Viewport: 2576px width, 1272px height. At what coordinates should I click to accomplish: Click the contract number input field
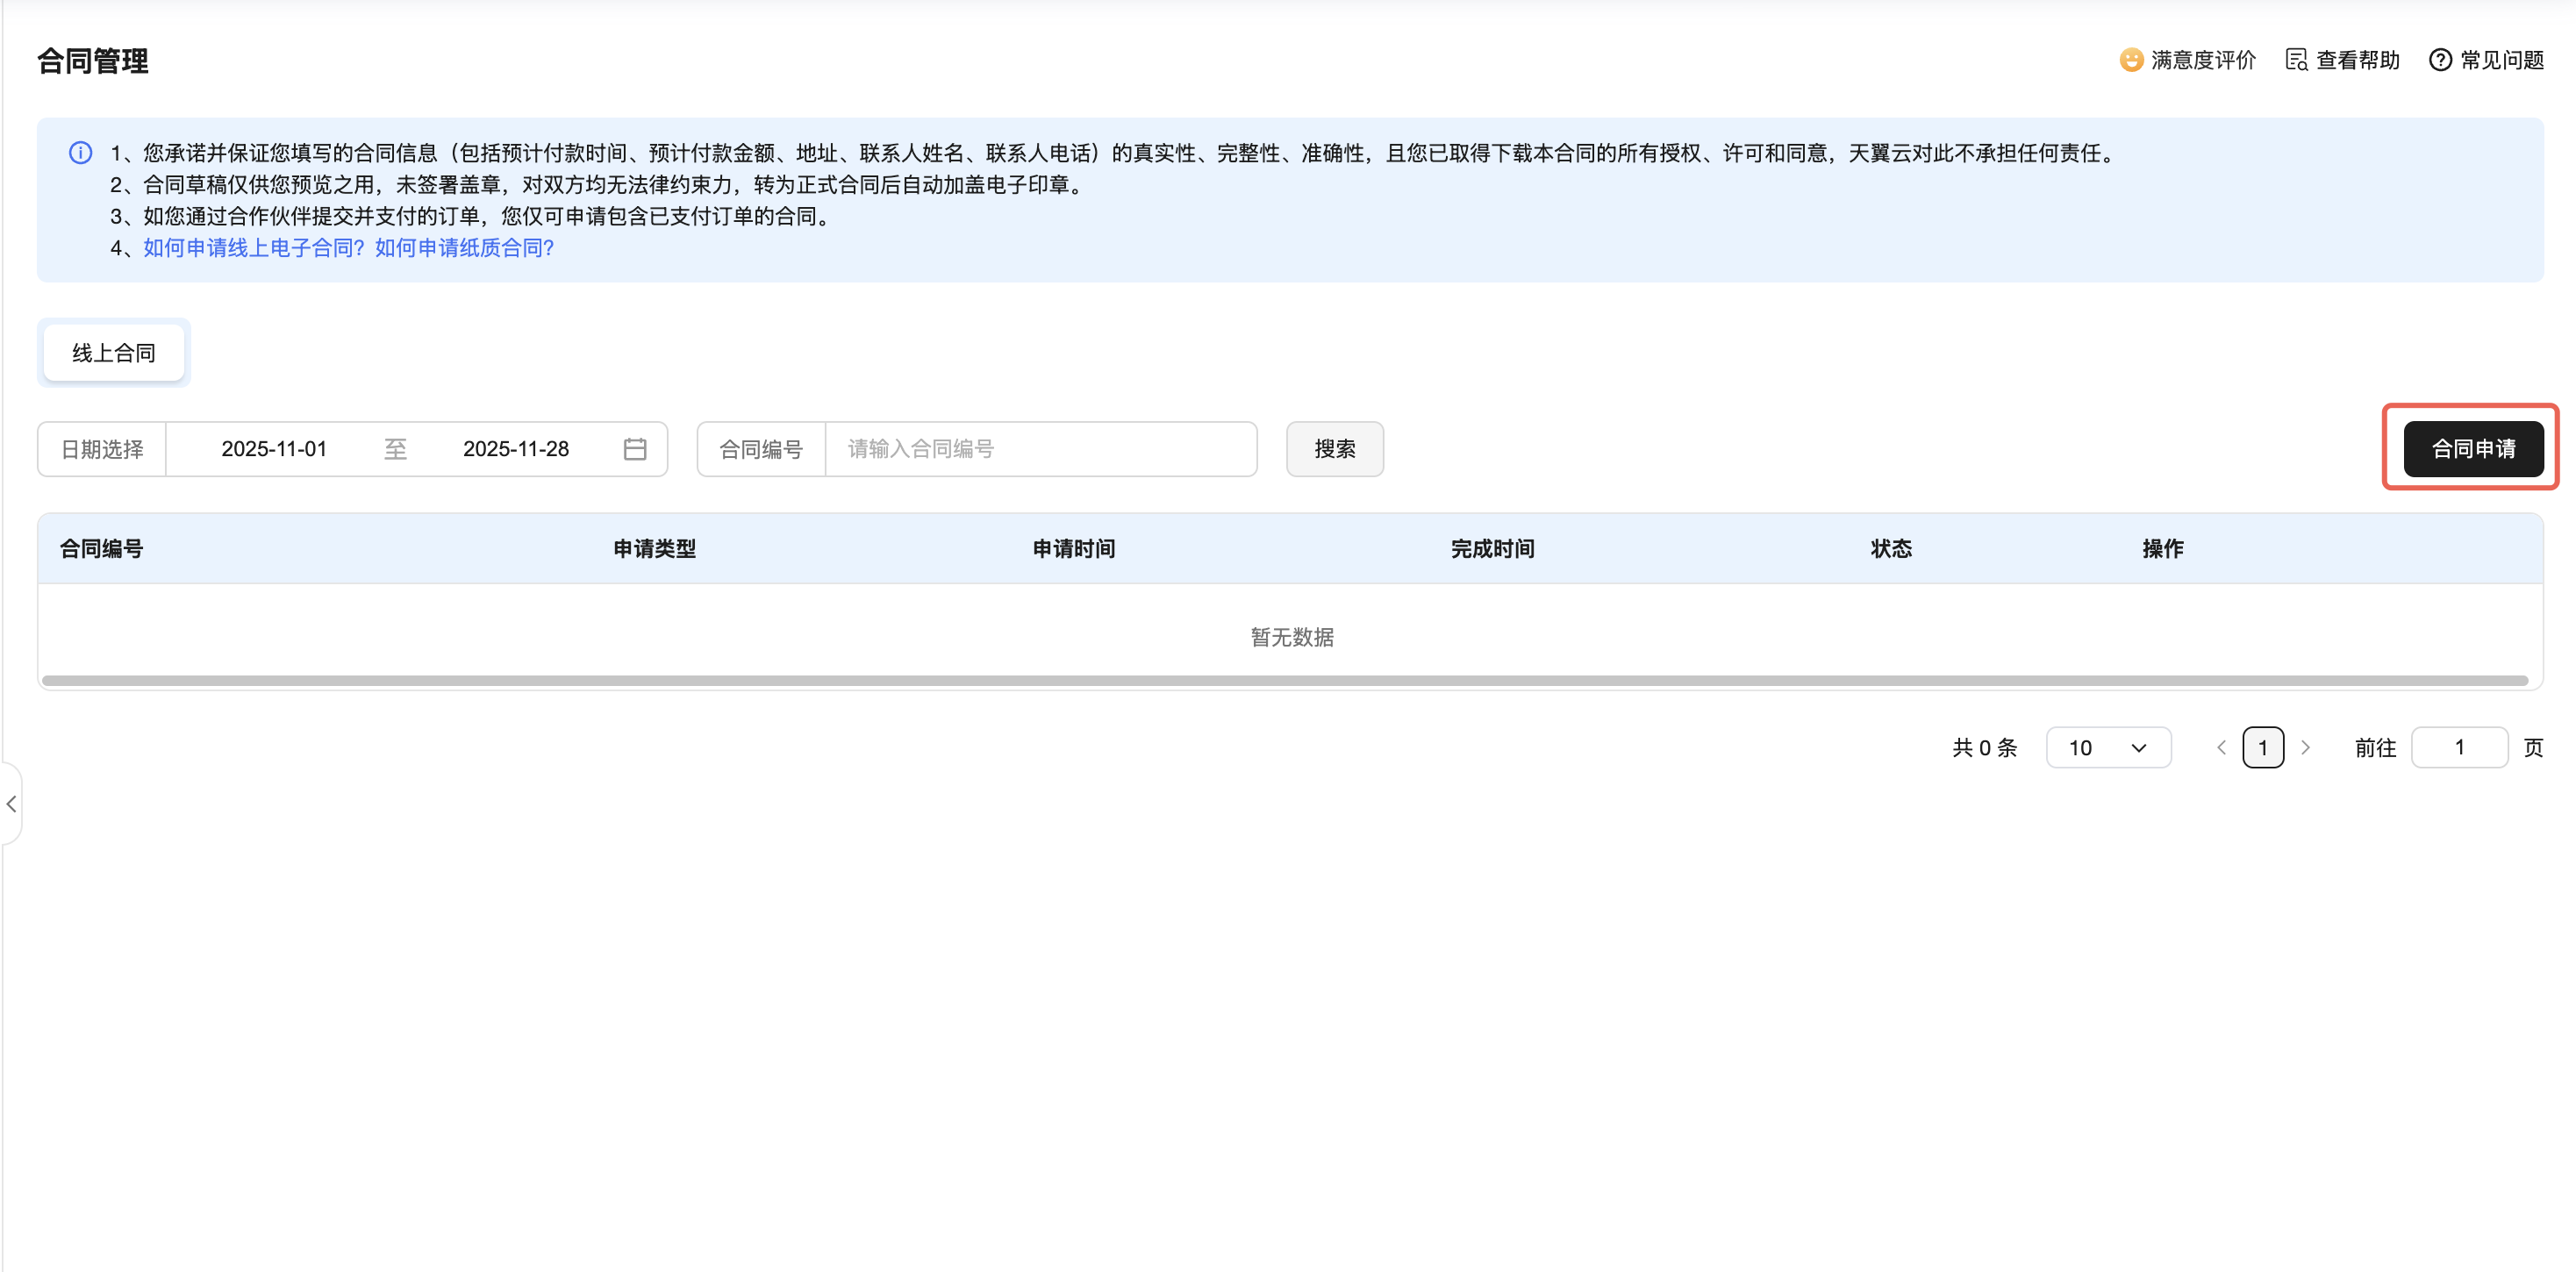point(1040,449)
